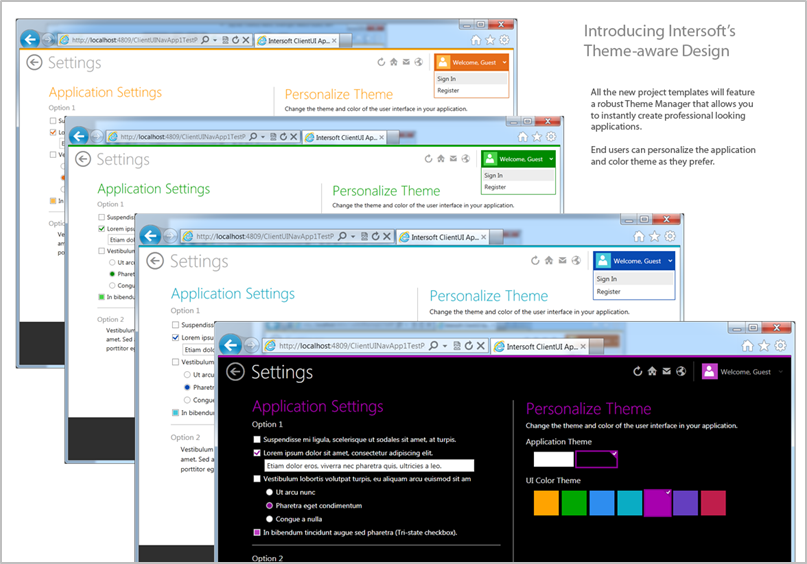Viewport: 807px width, 564px height.
Task: Click browser Back button in the purple-theme window
Action: coord(231,345)
